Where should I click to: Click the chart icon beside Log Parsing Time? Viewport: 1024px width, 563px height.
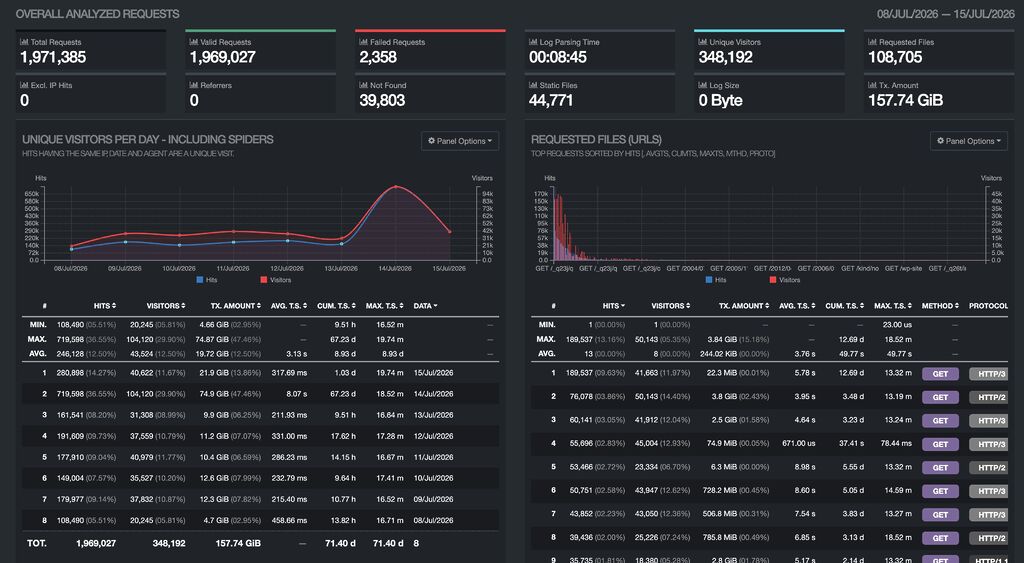pyautogui.click(x=533, y=42)
